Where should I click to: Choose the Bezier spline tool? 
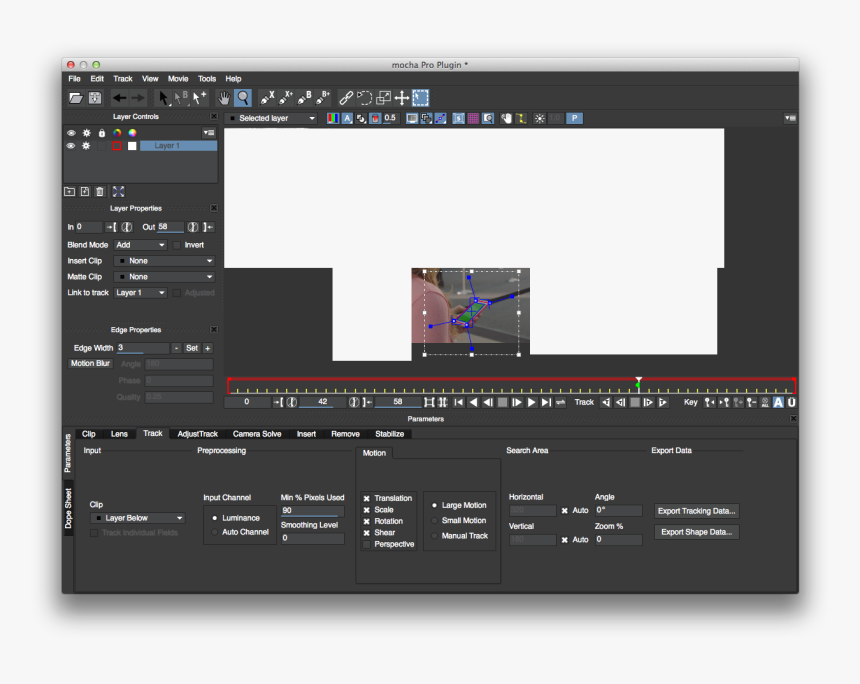pyautogui.click(x=303, y=97)
